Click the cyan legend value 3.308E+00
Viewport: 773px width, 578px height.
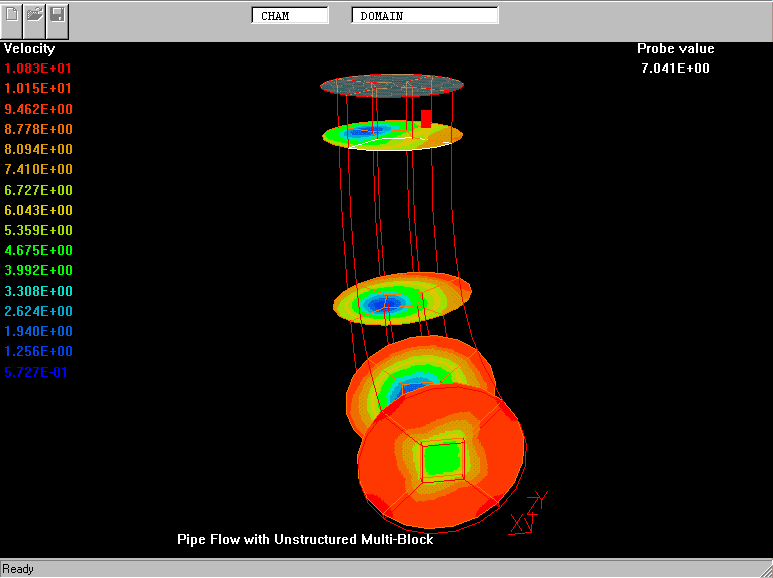click(x=38, y=291)
